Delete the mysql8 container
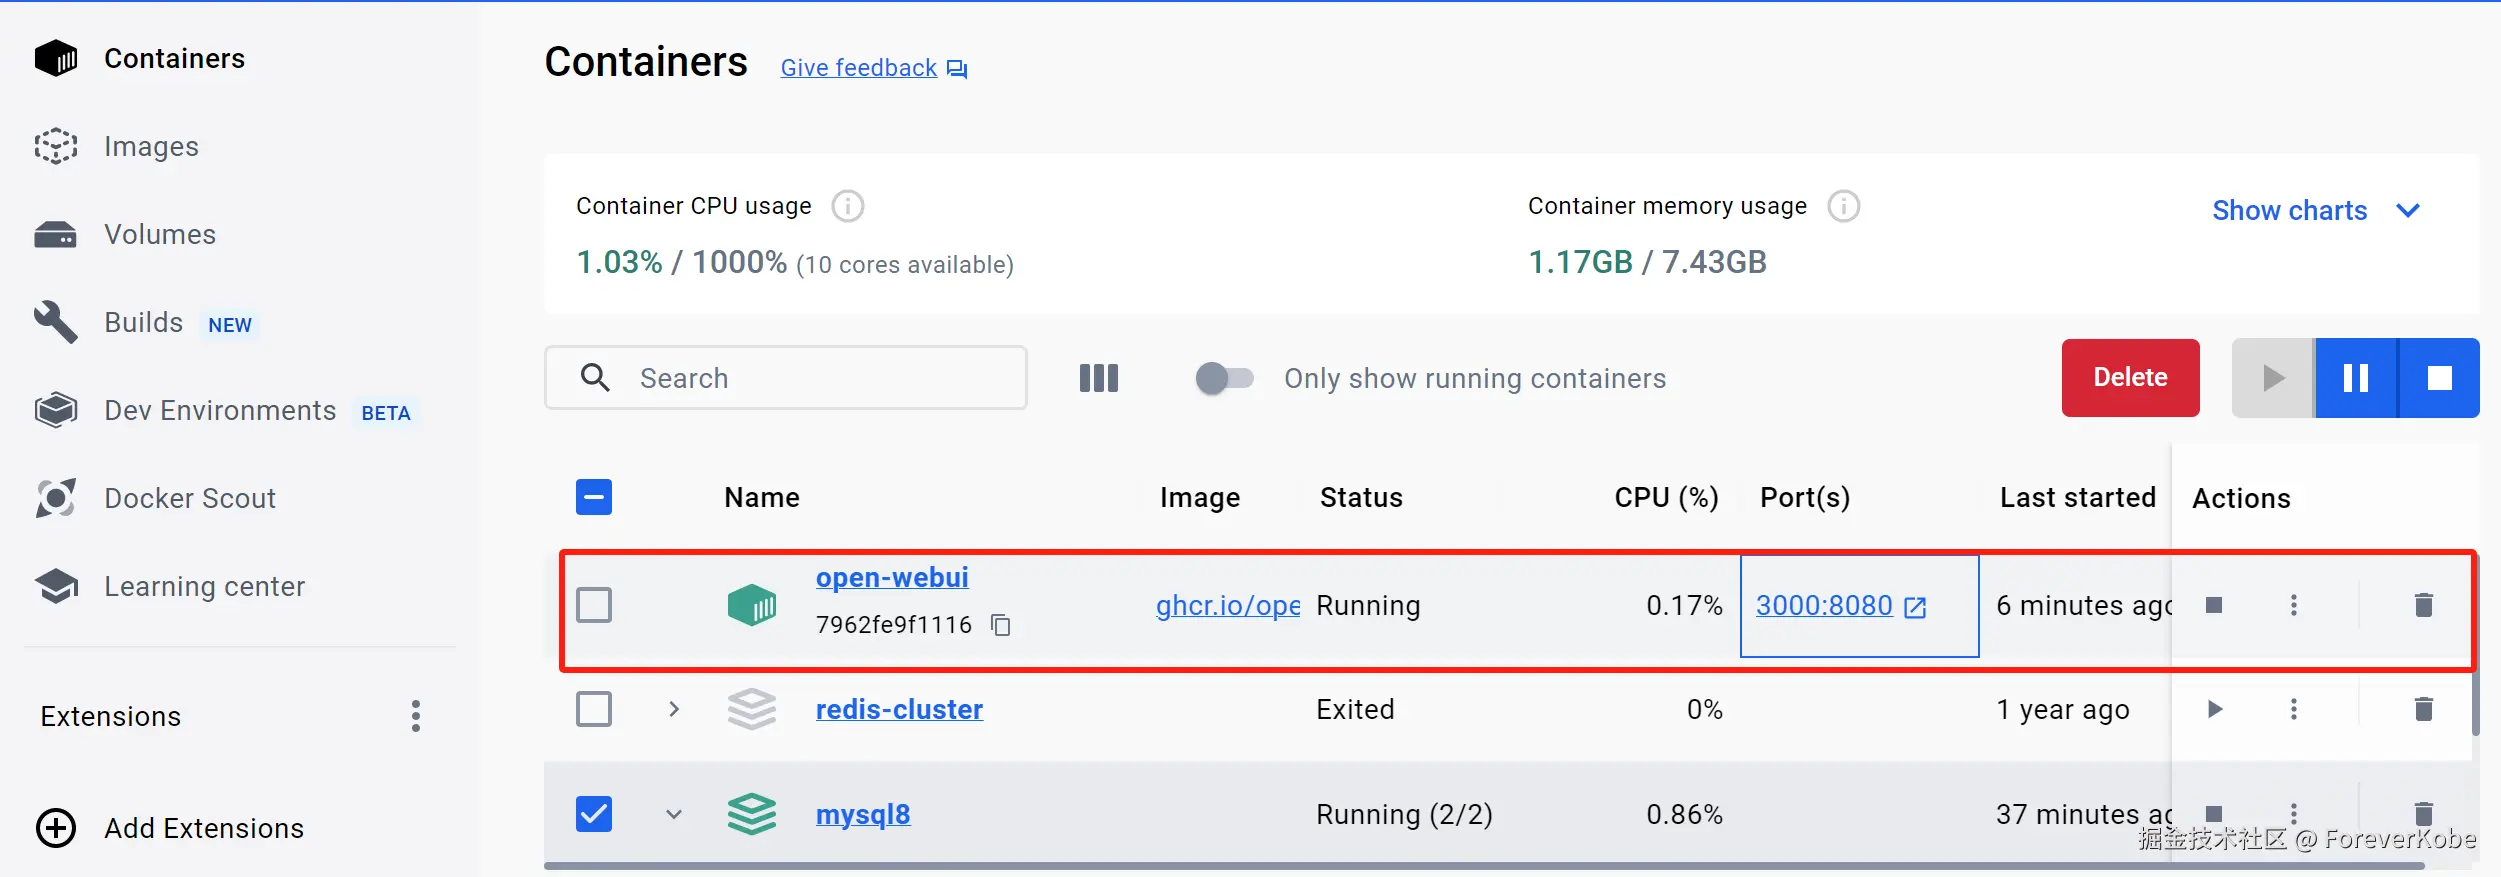Image resolution: width=2501 pixels, height=877 pixels. coord(2424,814)
